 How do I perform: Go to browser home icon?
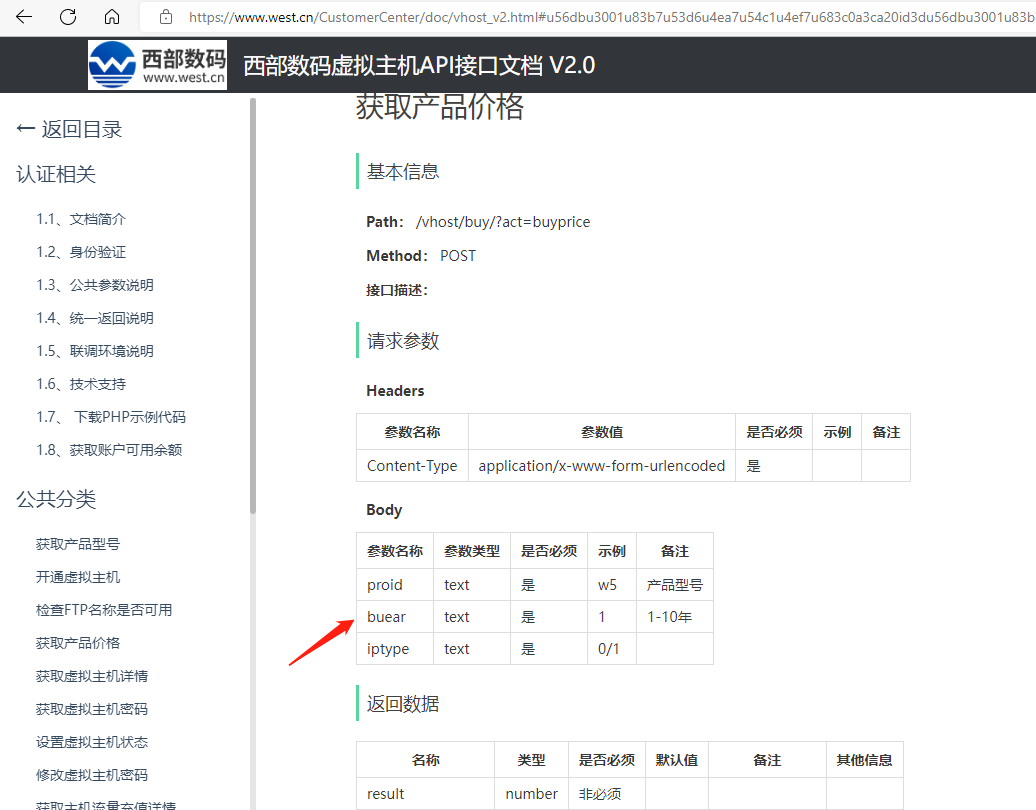[x=112, y=17]
